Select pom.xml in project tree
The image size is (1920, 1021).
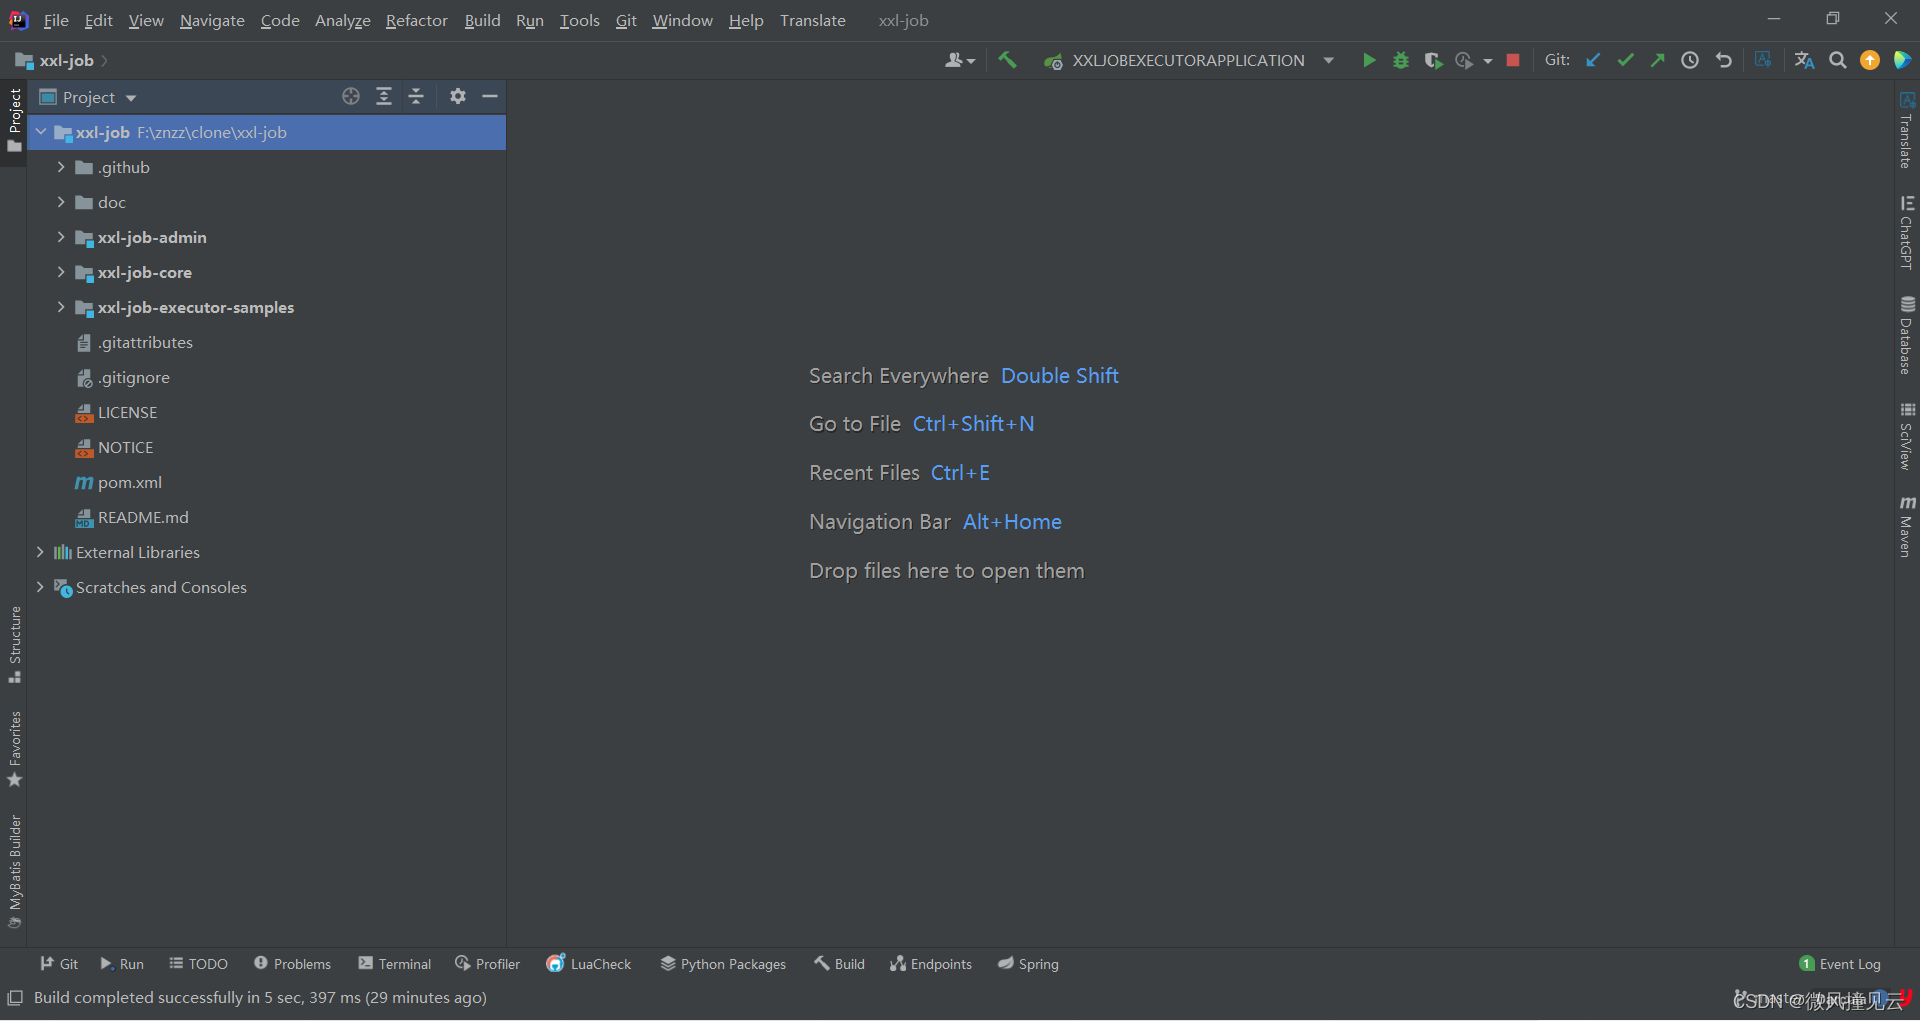[129, 482]
